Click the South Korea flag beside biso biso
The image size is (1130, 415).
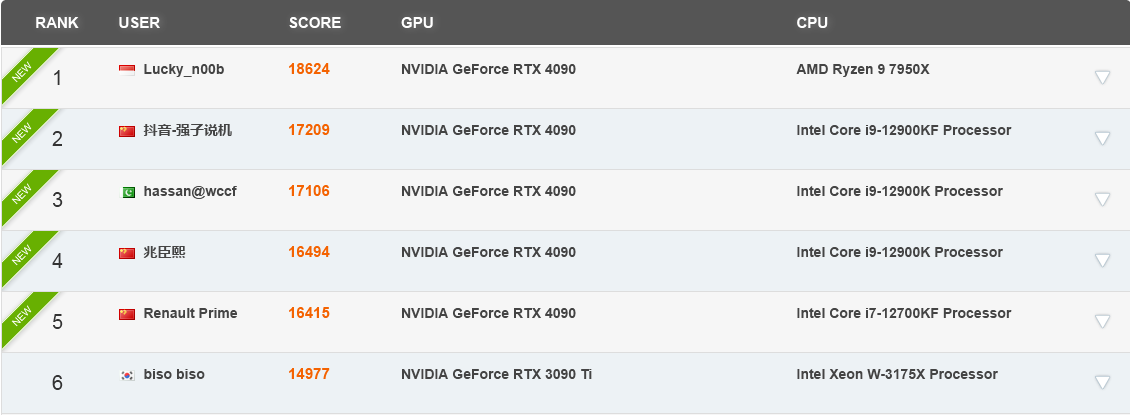(127, 375)
